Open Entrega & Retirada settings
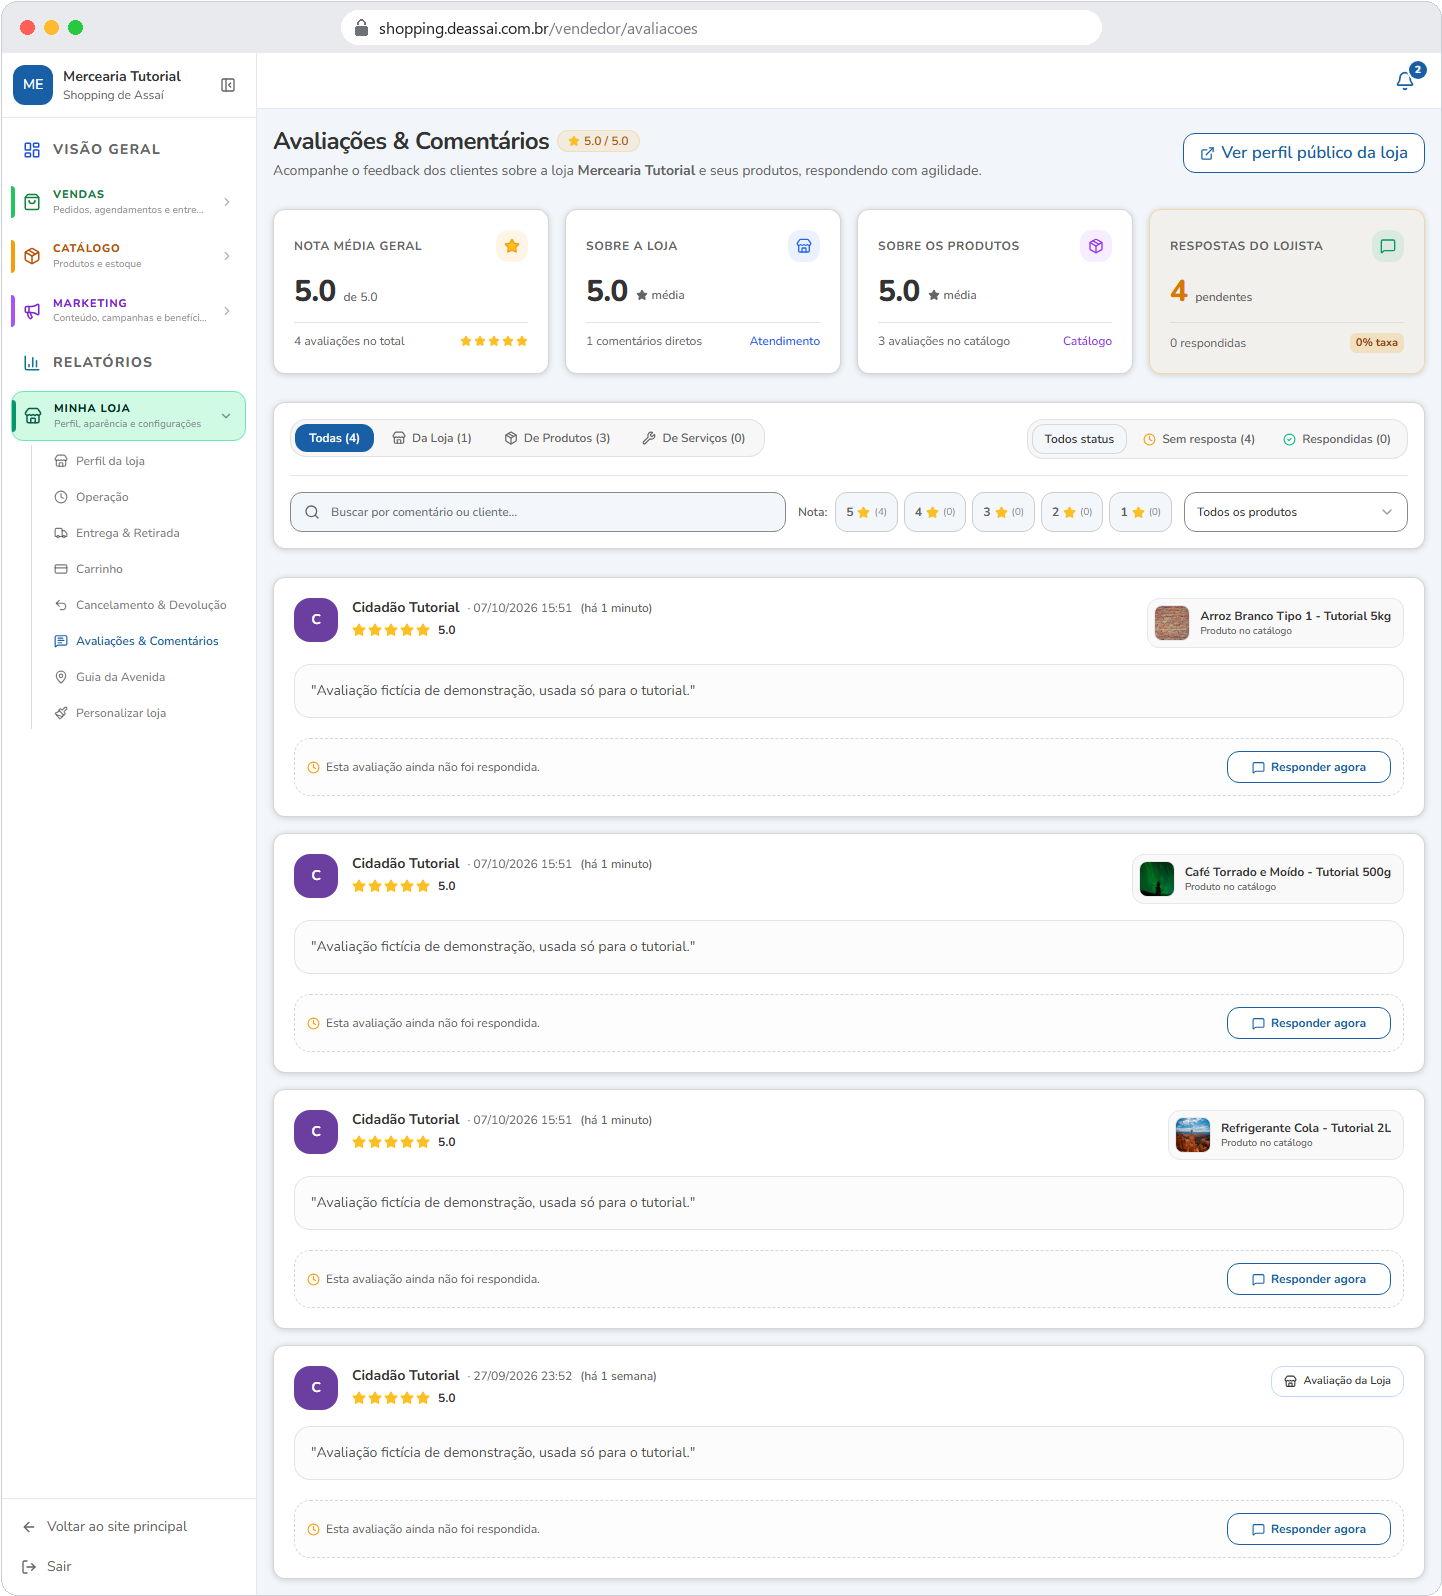Image resolution: width=1442 pixels, height=1596 pixels. (x=127, y=533)
